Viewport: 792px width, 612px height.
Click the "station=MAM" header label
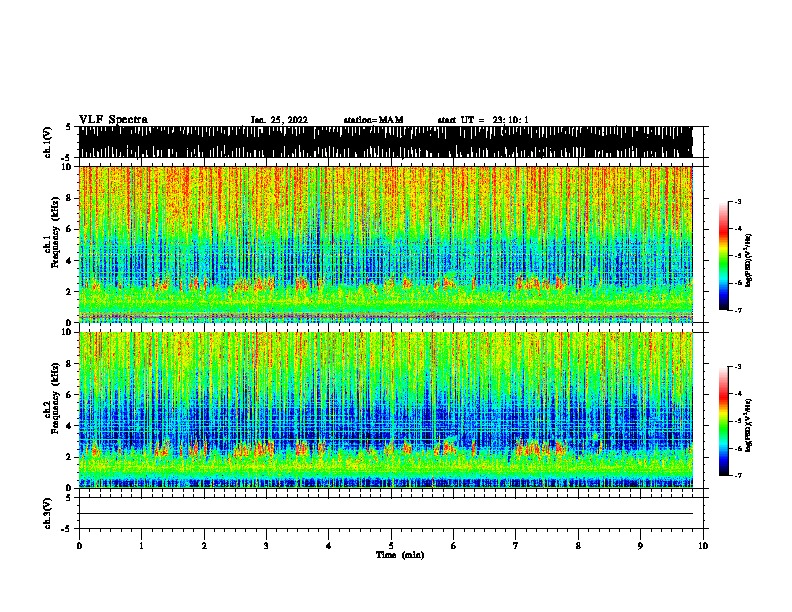click(373, 120)
